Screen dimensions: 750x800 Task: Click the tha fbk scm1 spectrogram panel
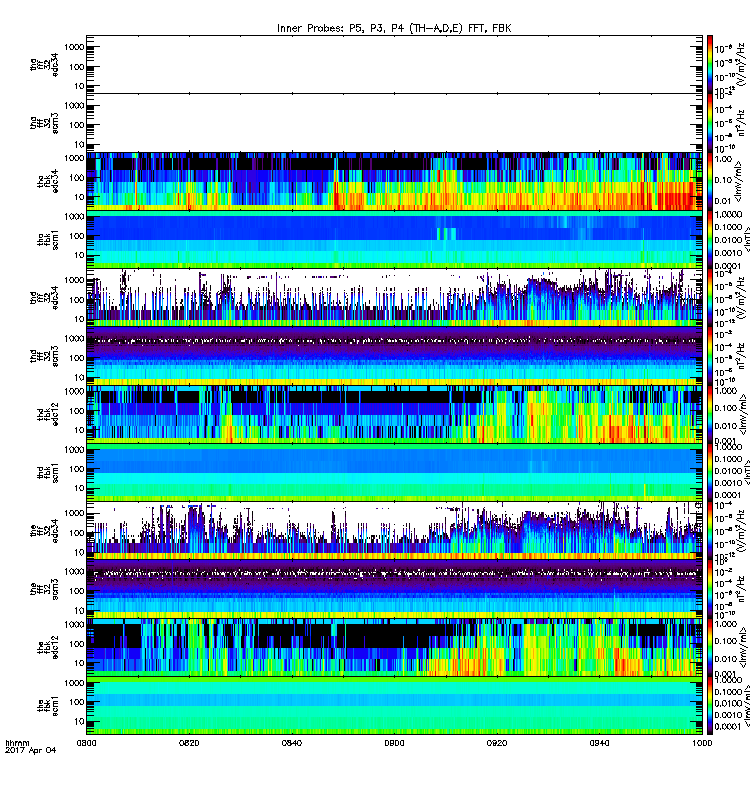tap(394, 240)
